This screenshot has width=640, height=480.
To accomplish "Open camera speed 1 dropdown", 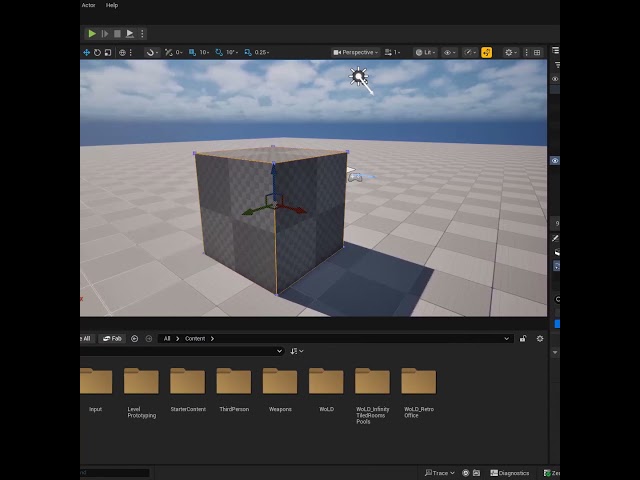I will point(392,52).
